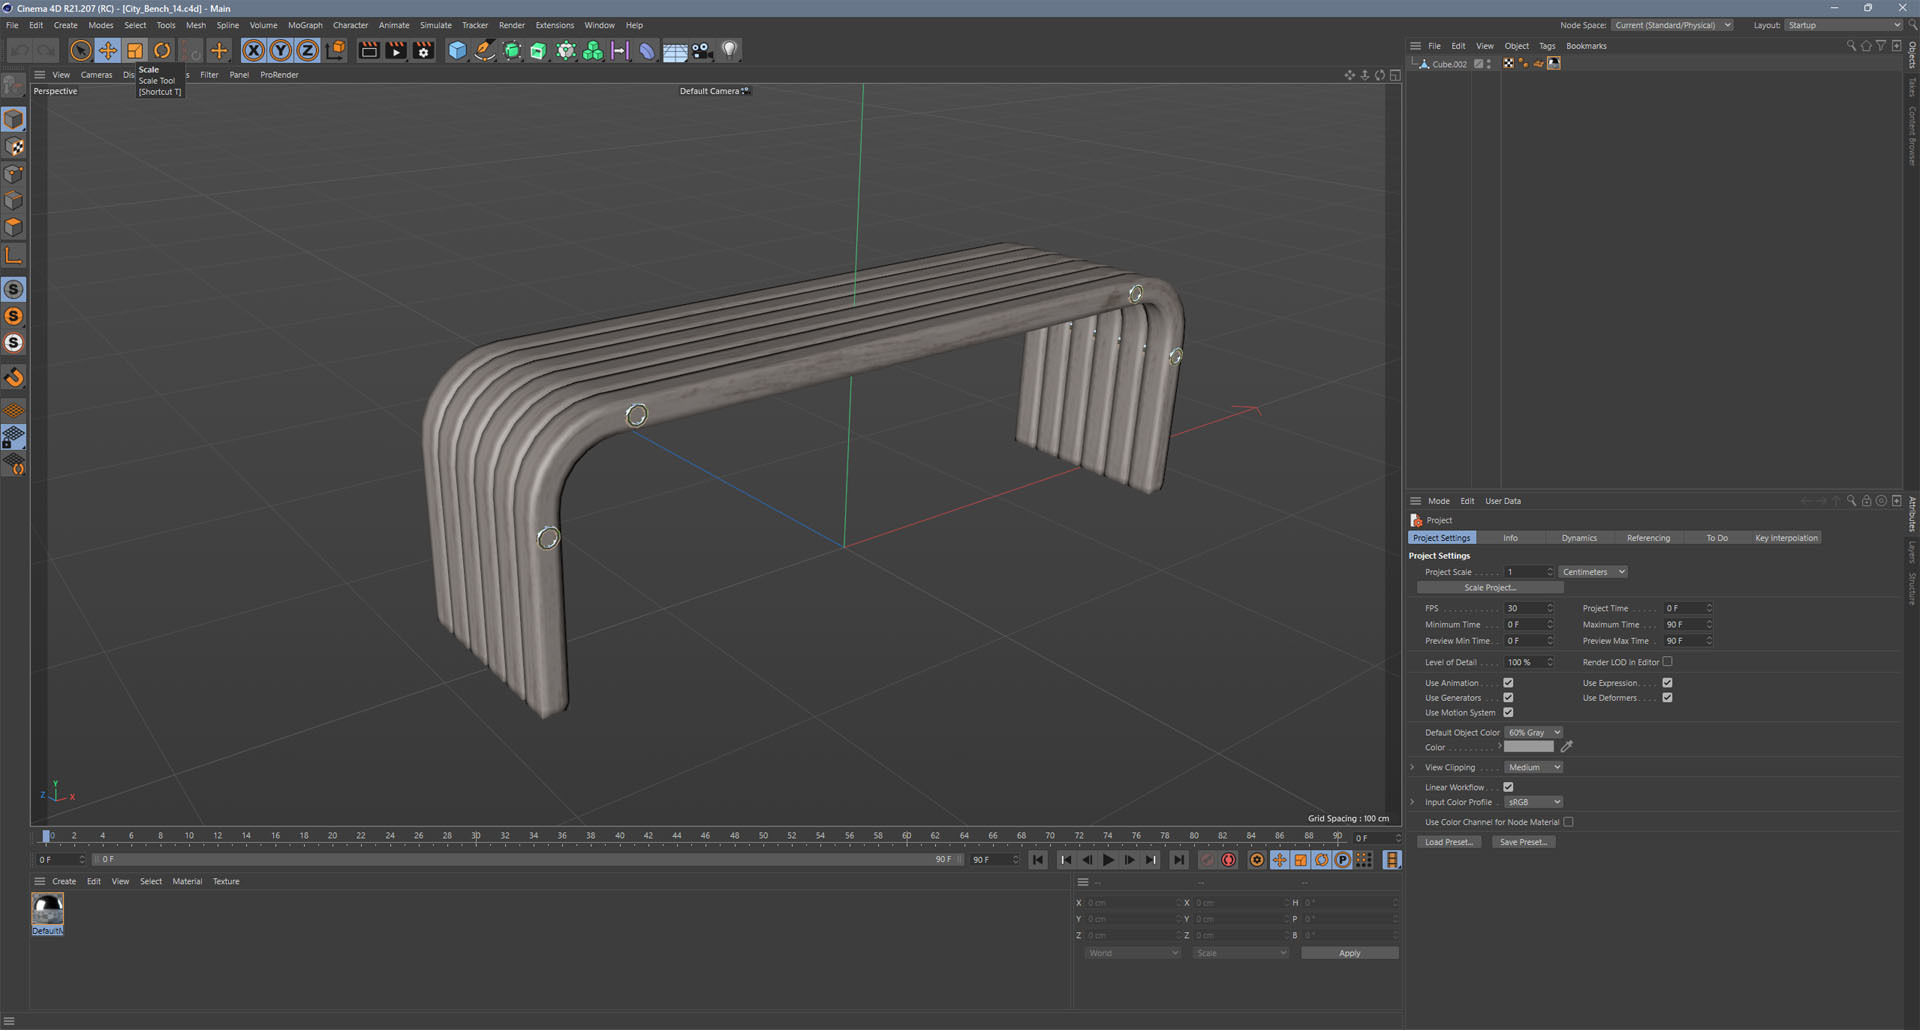Select the Scale tool
1920x1031 pixels.
(135, 50)
